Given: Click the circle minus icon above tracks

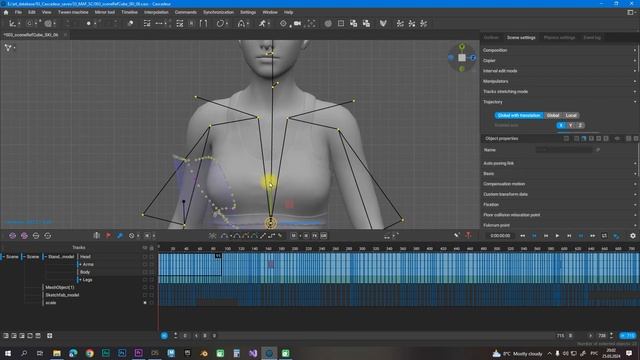Looking at the screenshot, I should 36,236.
